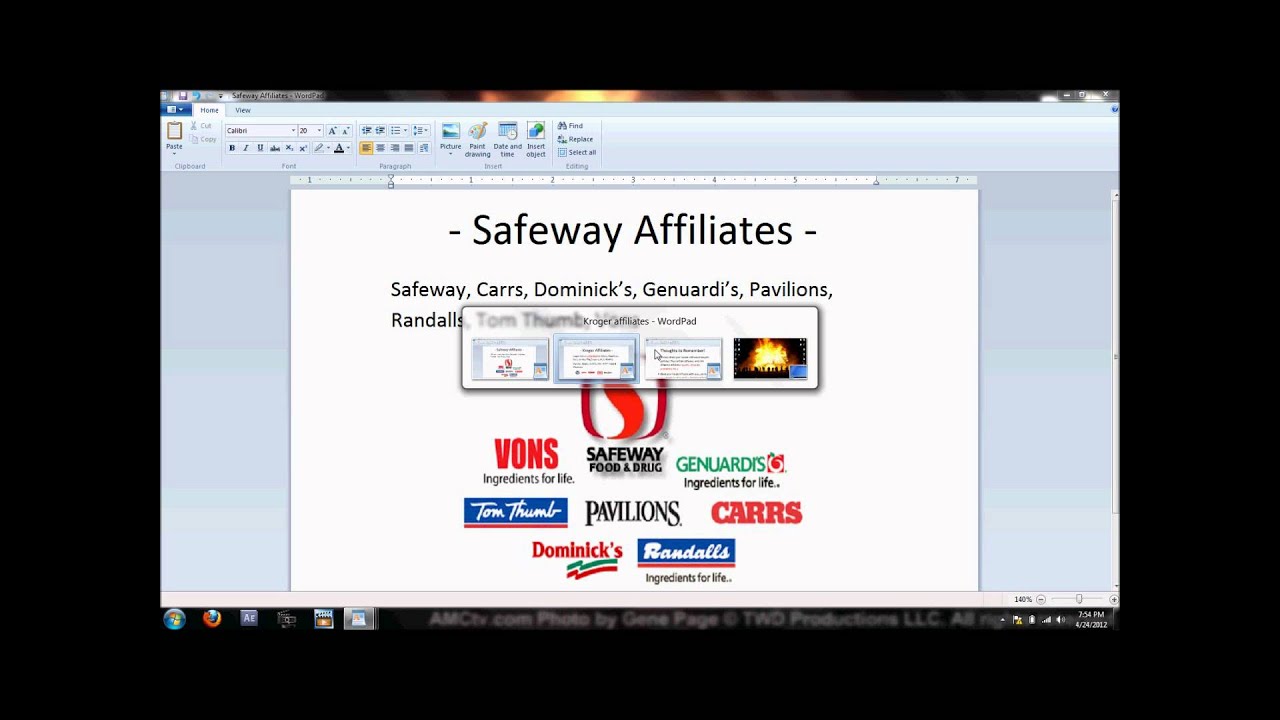The width and height of the screenshot is (1280, 720).
Task: Toggle bold formatting
Action: tap(232, 148)
